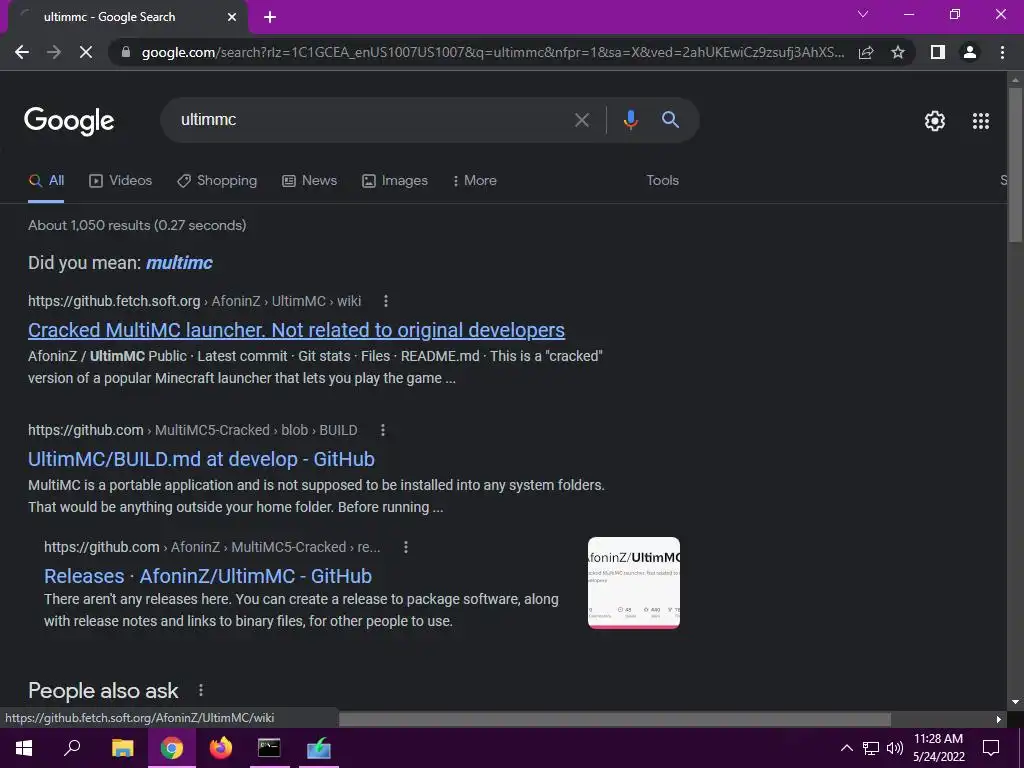
Task: Click the lock icon in address bar
Action: [x=126, y=52]
